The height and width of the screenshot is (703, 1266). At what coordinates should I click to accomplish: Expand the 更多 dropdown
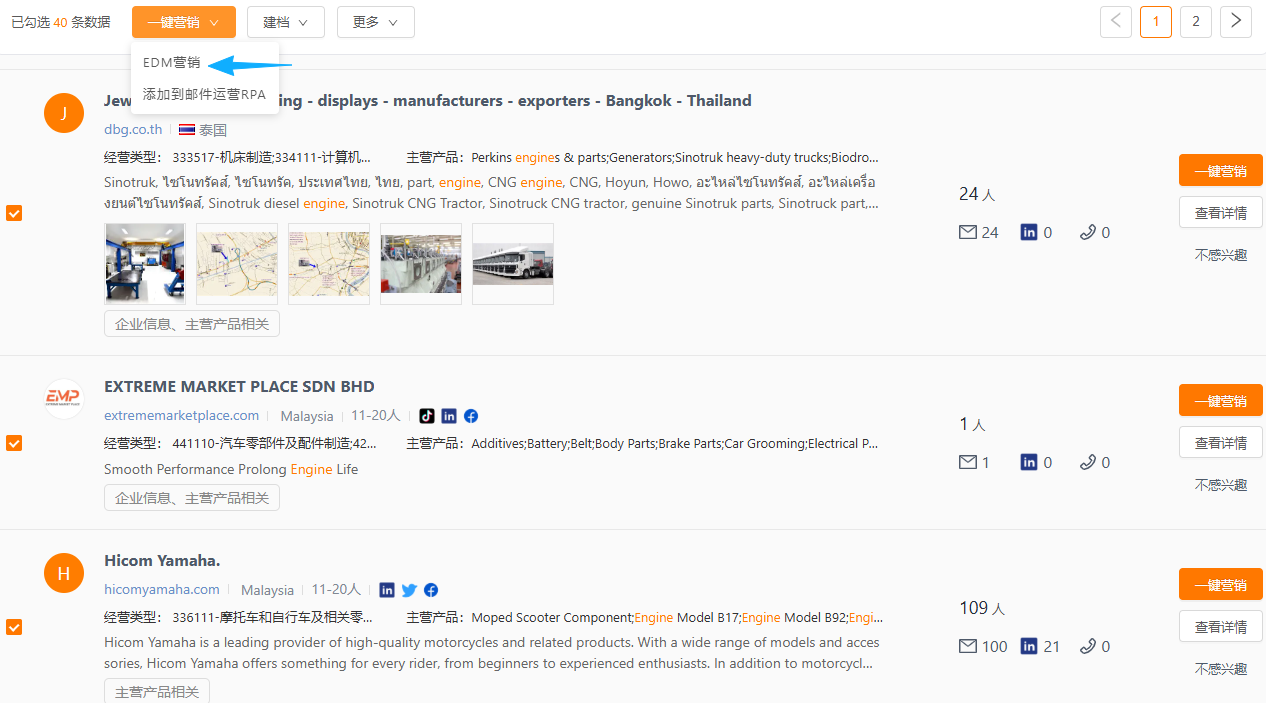point(376,22)
